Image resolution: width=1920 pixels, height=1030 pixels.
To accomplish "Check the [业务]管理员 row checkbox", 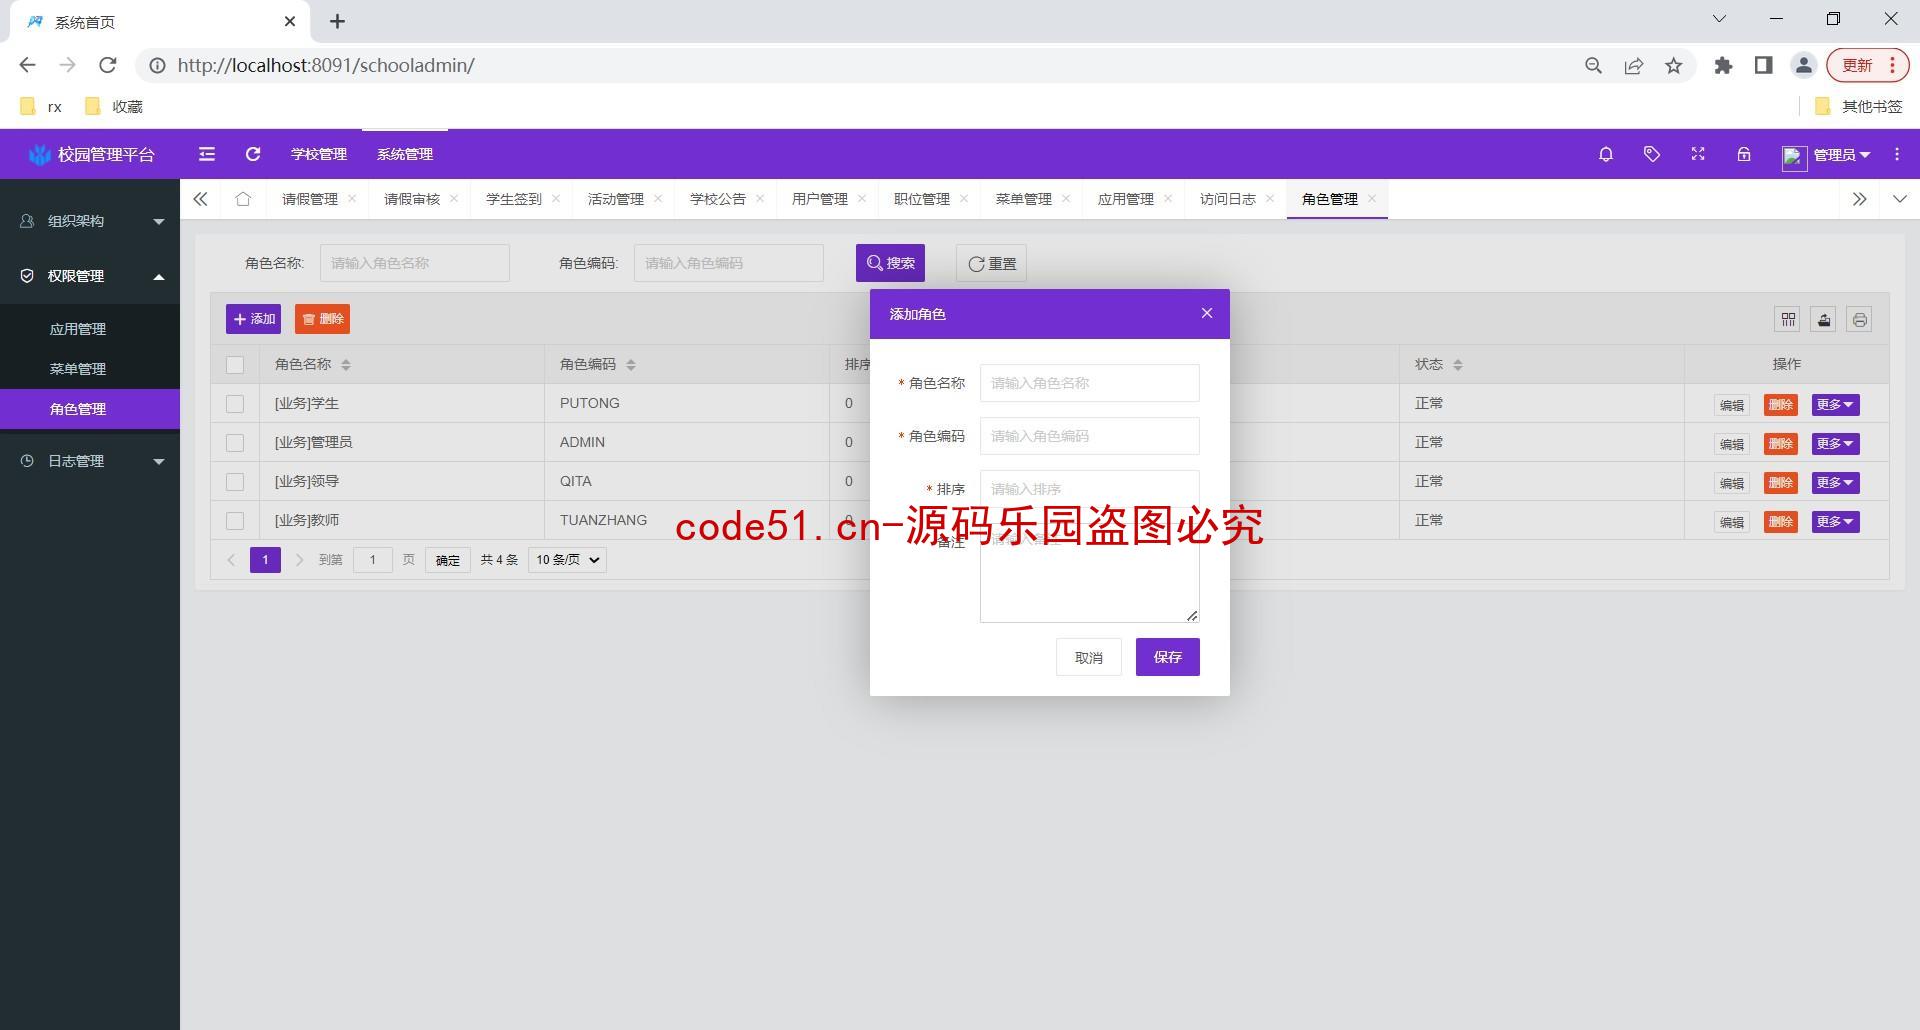I will pos(235,443).
